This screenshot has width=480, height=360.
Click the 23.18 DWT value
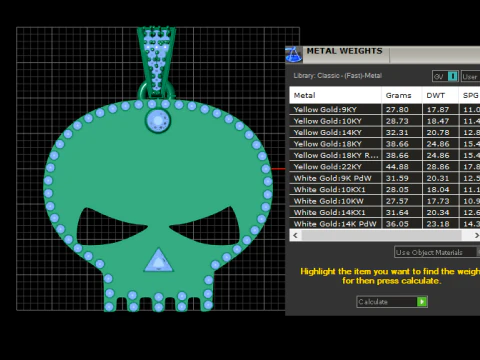(x=438, y=224)
